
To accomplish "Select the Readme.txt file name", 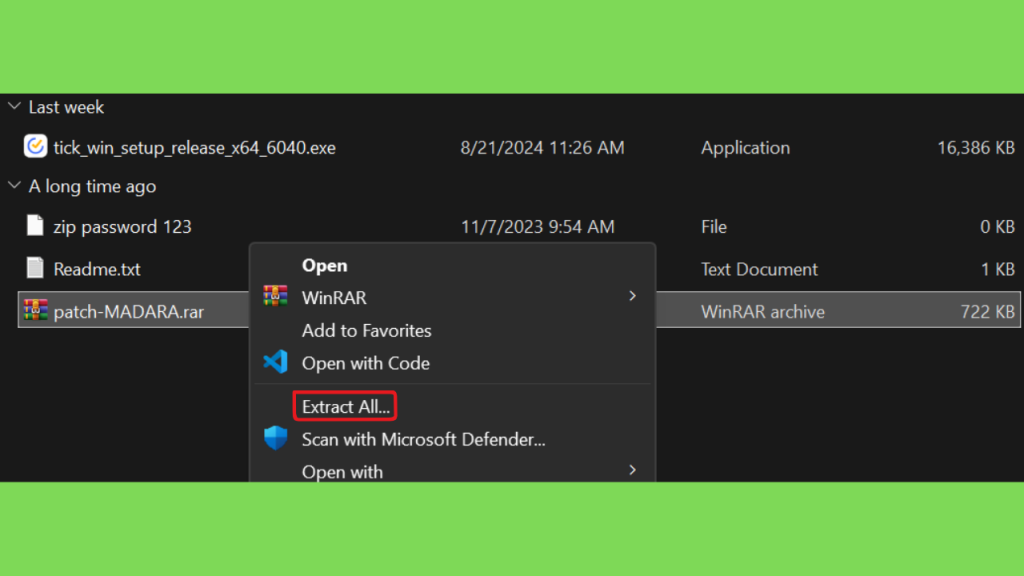I will pos(97,269).
